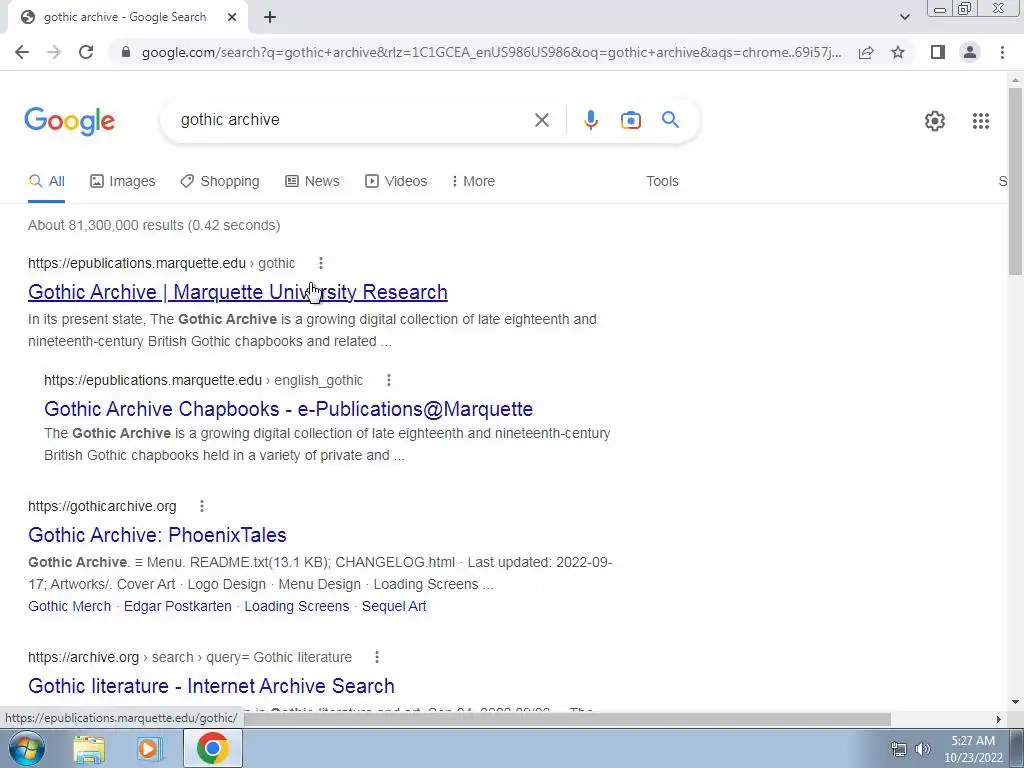Switch to News tab

pyautogui.click(x=312, y=182)
